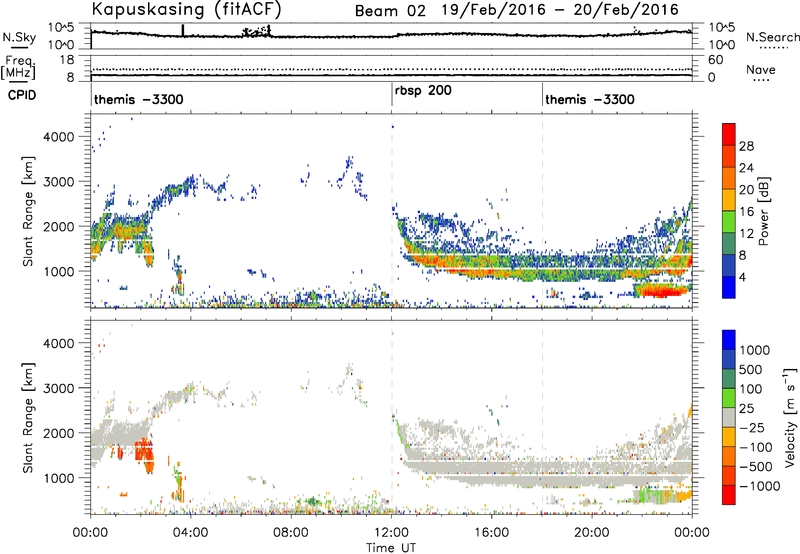800x554 pixels.
Task: Click the "-25" label on velocity colorbar
Action: tap(753, 428)
